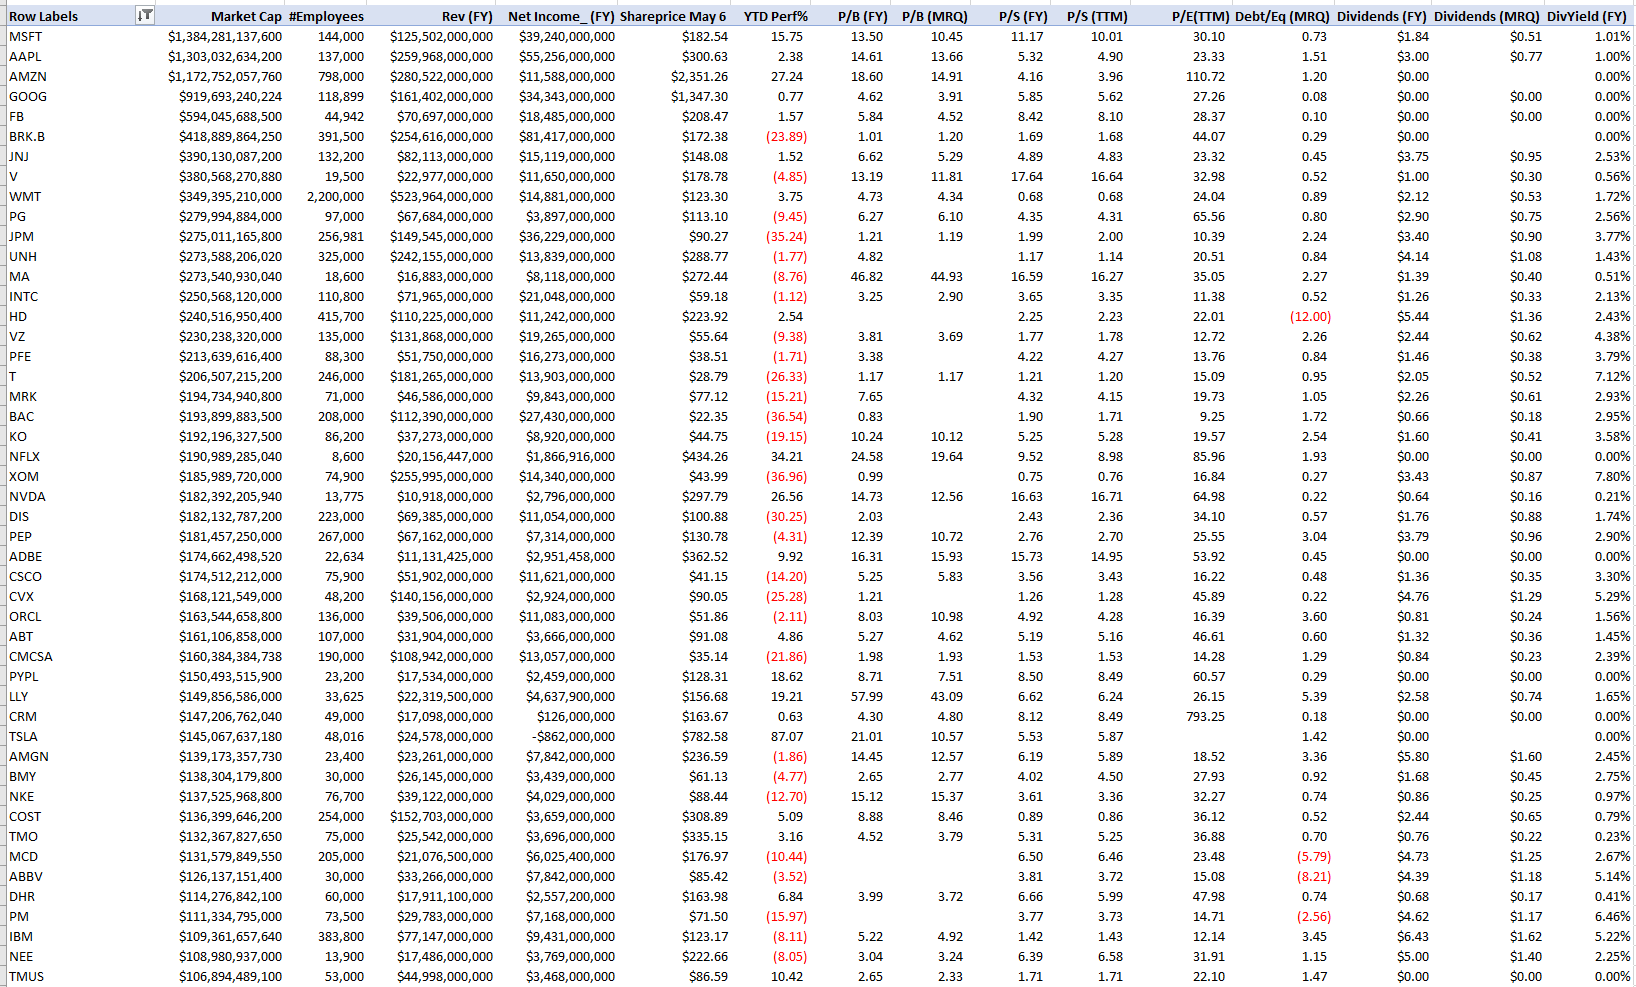Select the DivYield (FY) column header
The width and height of the screenshot is (1636, 987).
pos(1587,16)
